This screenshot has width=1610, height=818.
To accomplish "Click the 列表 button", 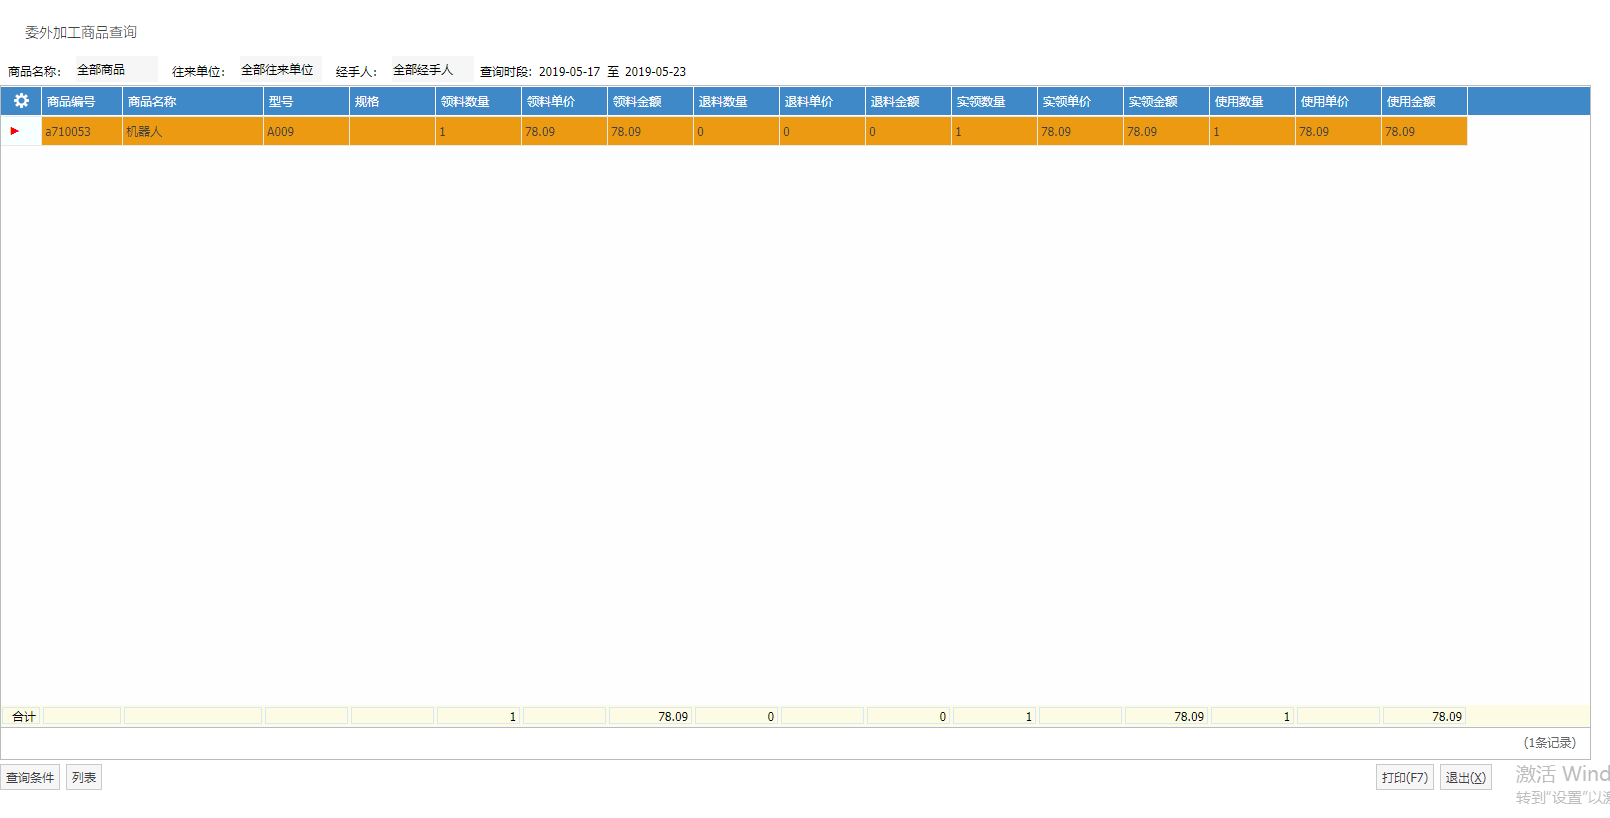I will 84,777.
